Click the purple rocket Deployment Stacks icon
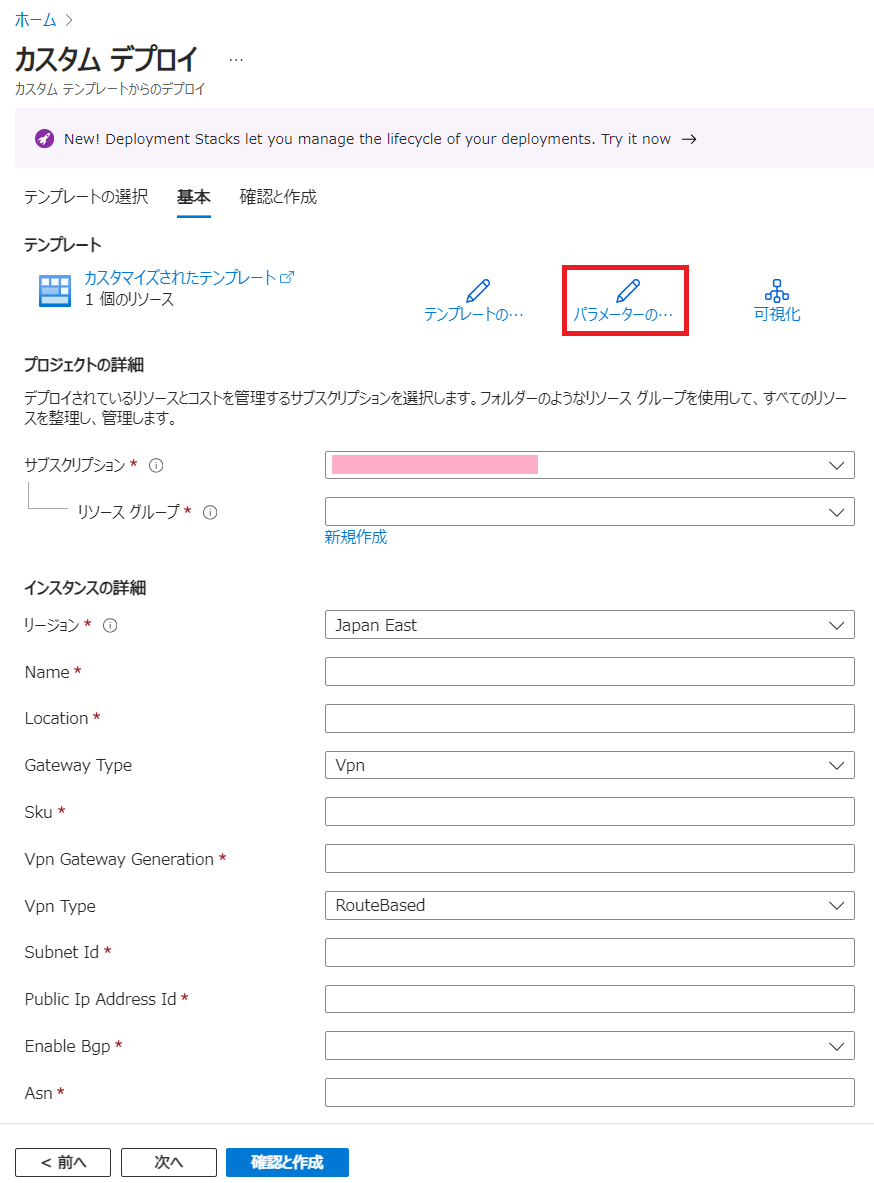Image resolution: width=874 pixels, height=1183 pixels. click(45, 139)
